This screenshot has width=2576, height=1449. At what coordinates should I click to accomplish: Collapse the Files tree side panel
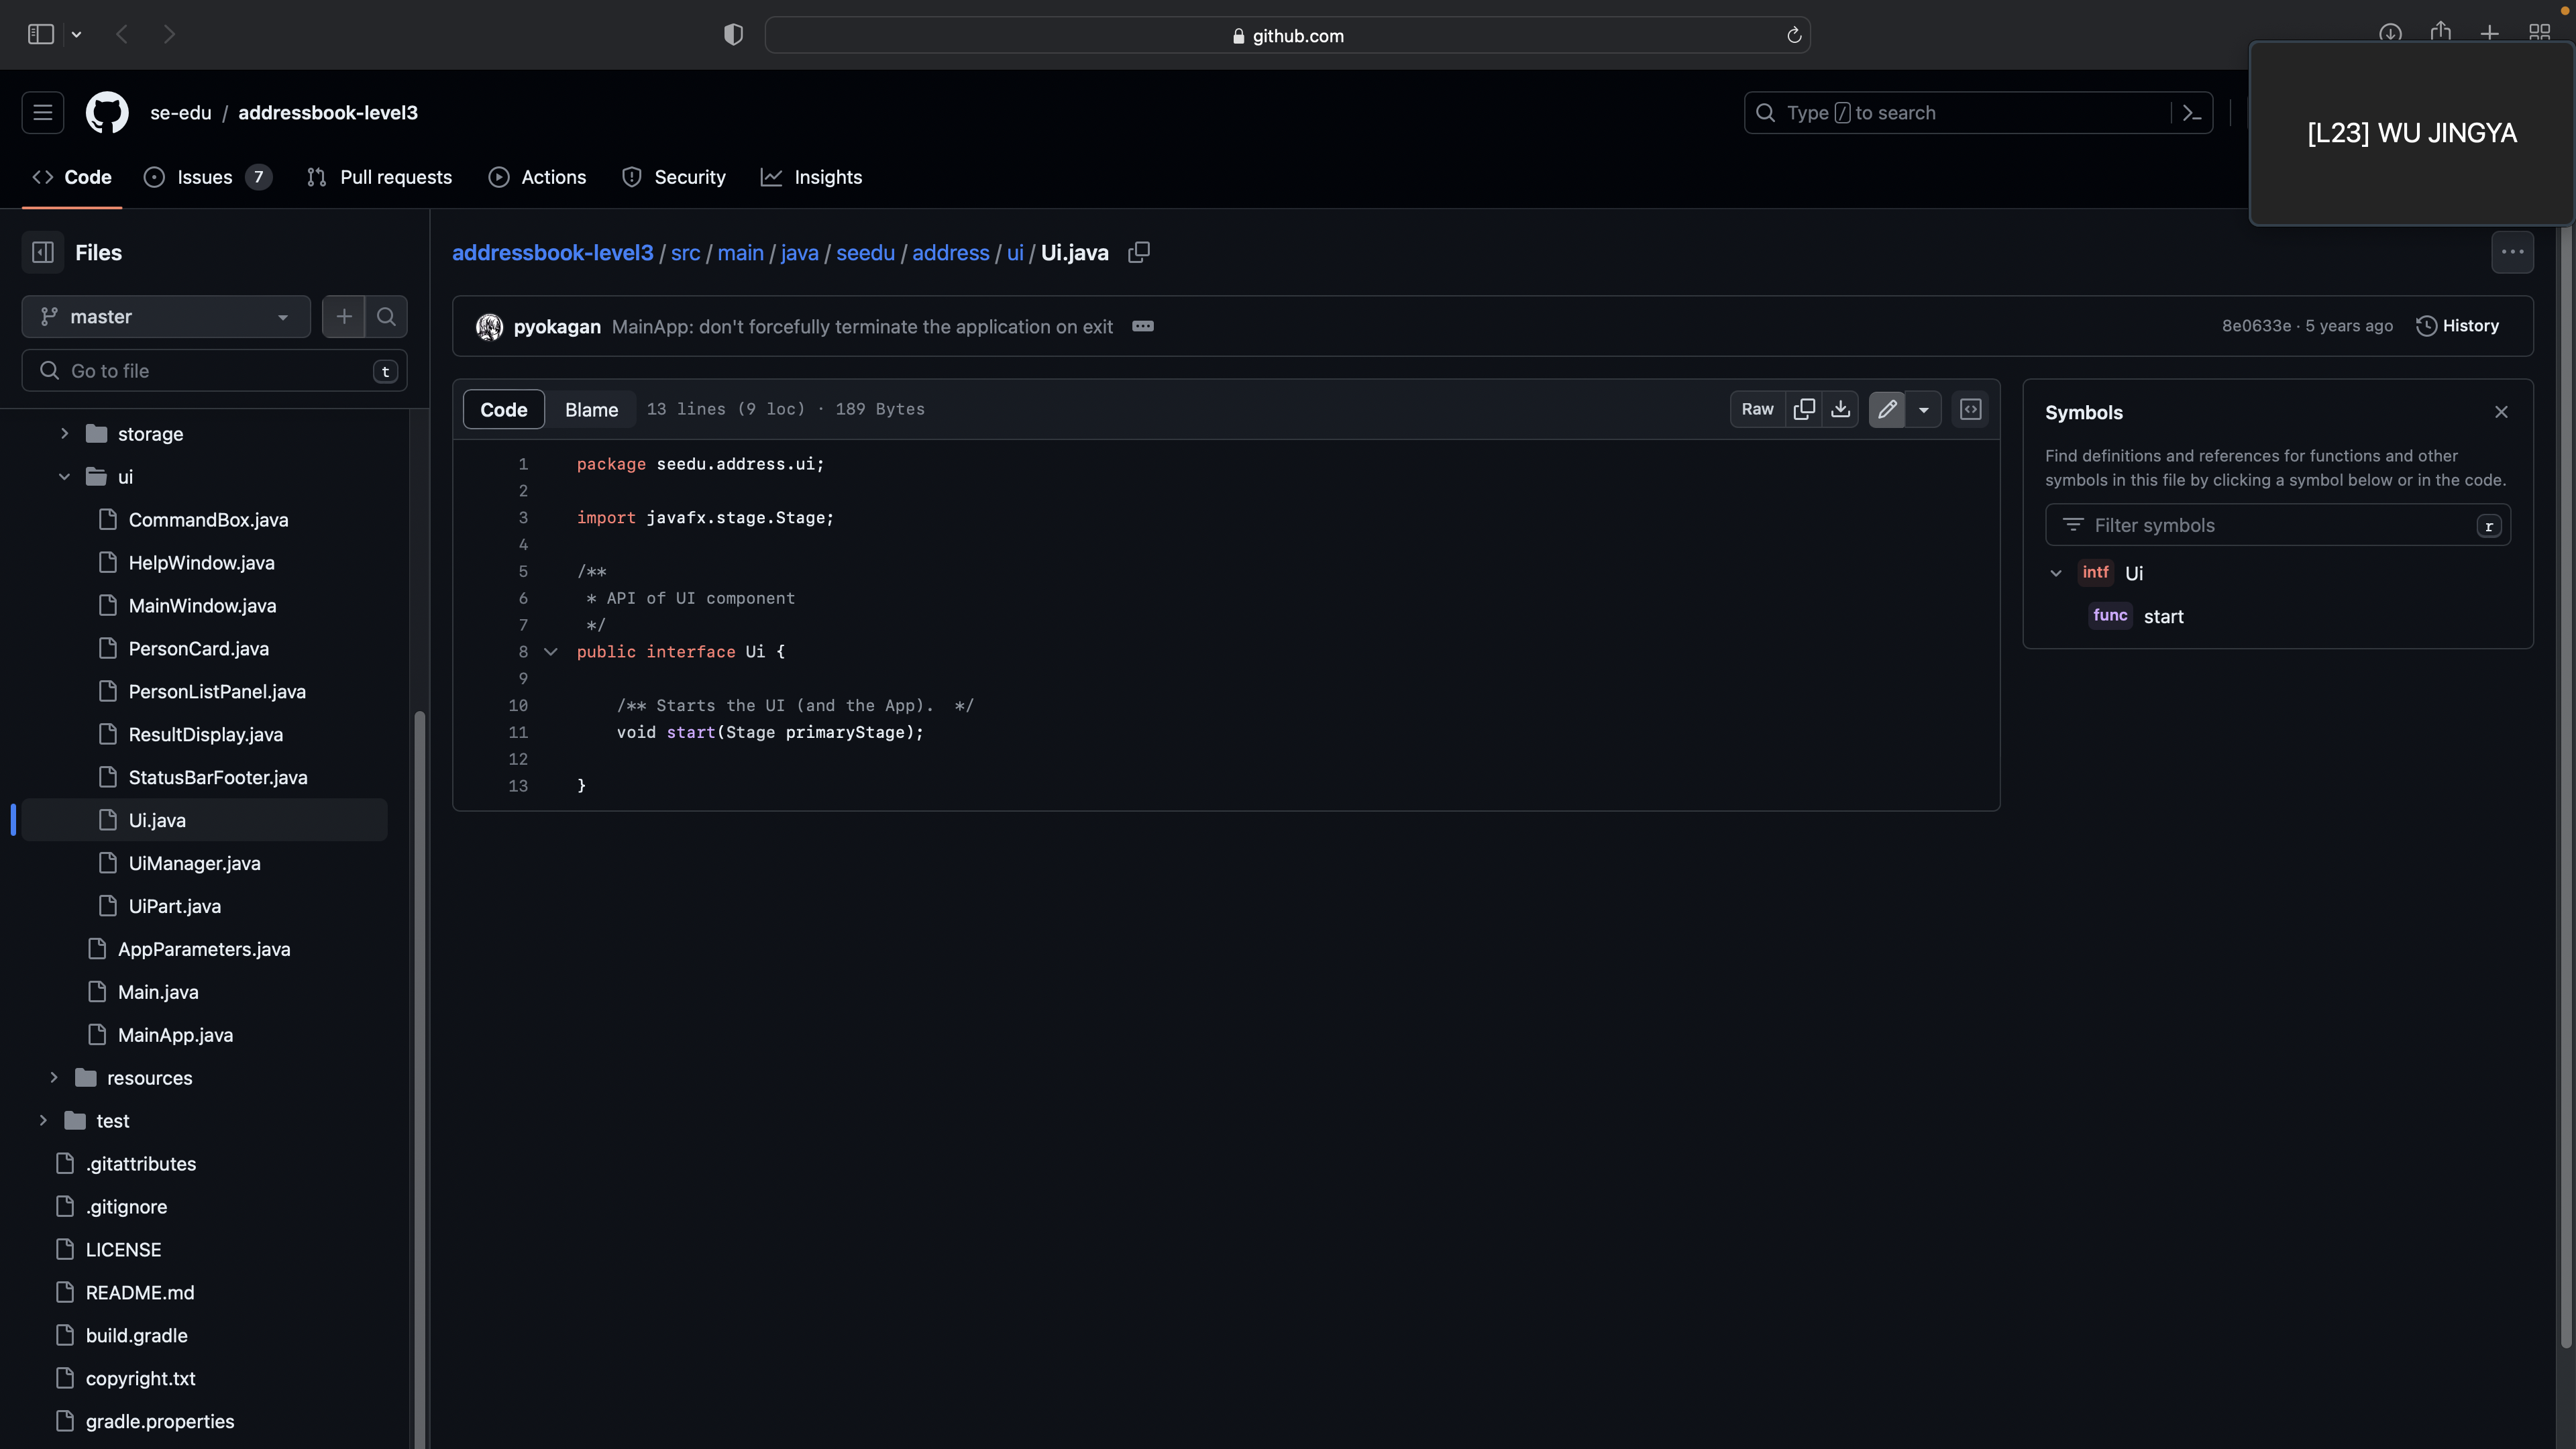pyautogui.click(x=43, y=253)
